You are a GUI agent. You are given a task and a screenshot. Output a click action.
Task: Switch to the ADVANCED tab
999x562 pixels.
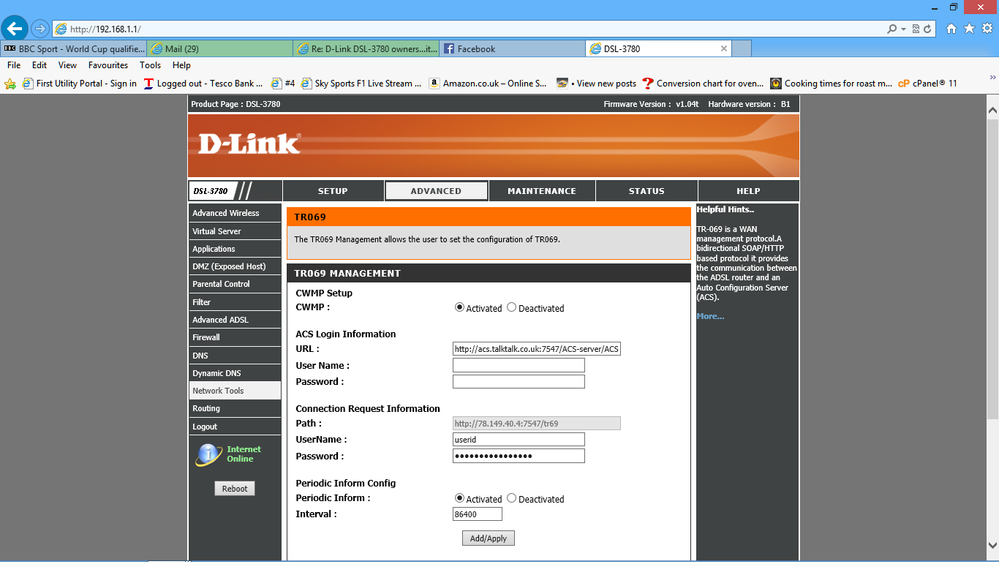click(436, 191)
